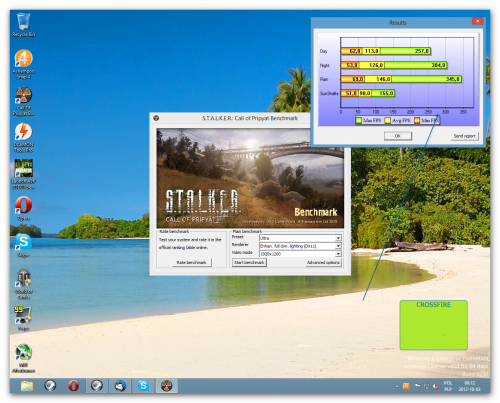Expand the Renderer dropdown list
The image size is (500, 403).
(338, 246)
